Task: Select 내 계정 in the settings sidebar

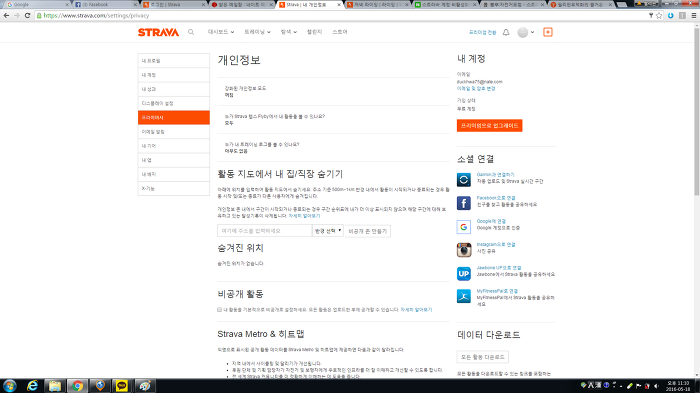Action: tap(174, 75)
